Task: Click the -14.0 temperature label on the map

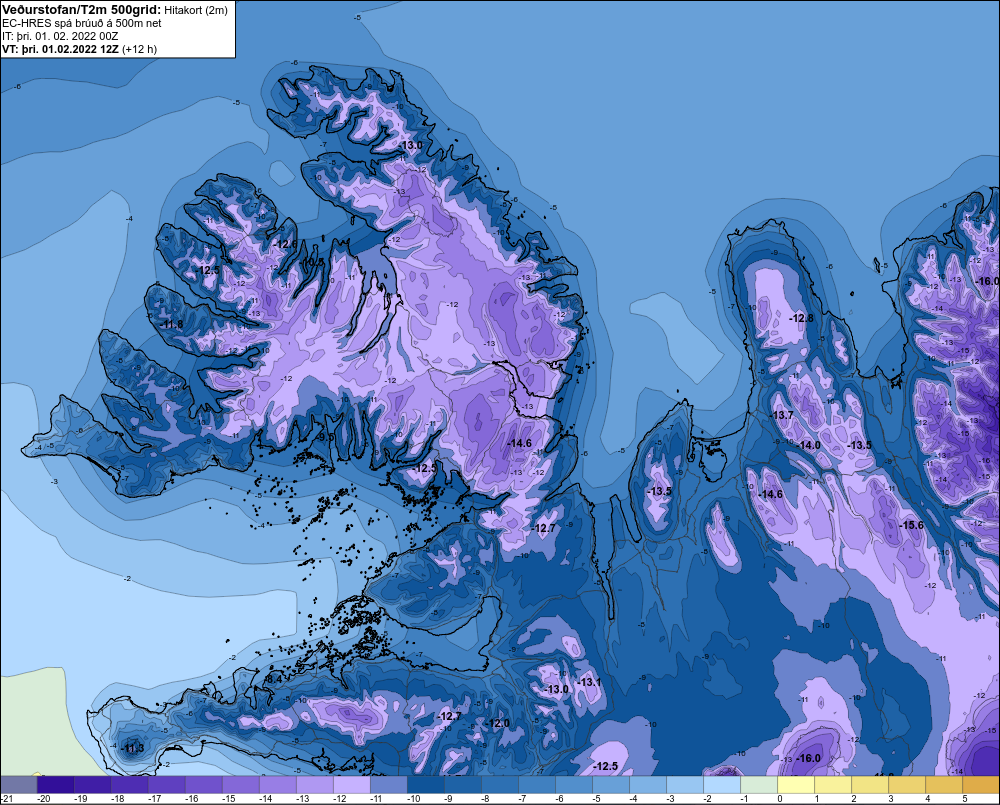Action: [809, 445]
